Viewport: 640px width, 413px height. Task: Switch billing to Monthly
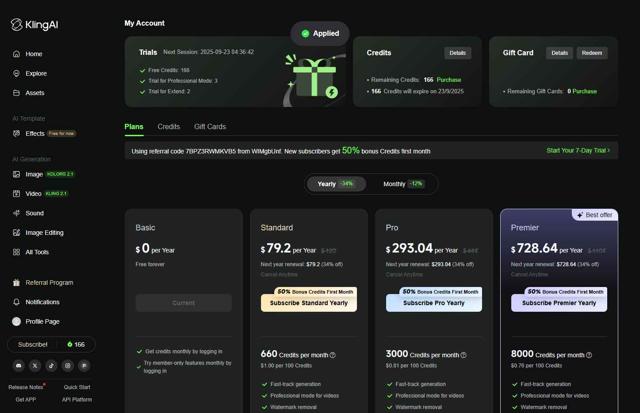click(404, 184)
